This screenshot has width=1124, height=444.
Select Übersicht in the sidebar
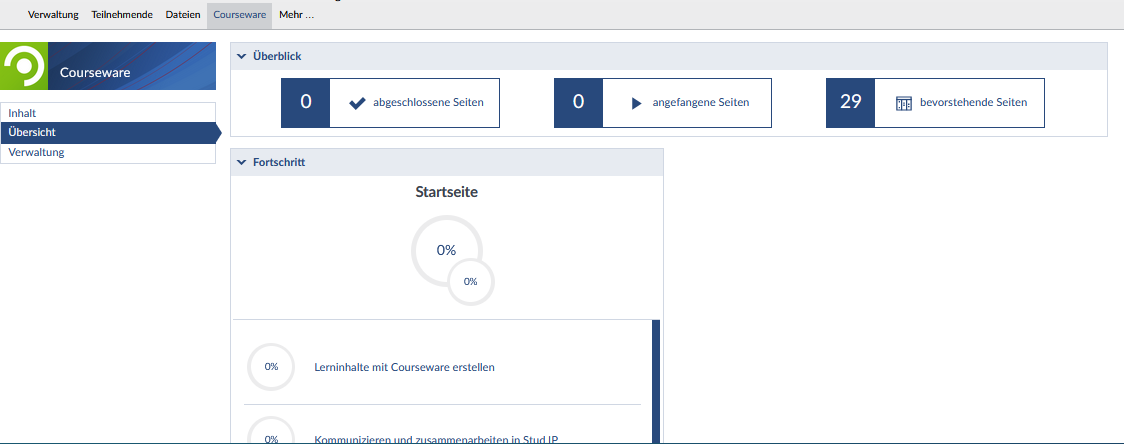coord(31,133)
